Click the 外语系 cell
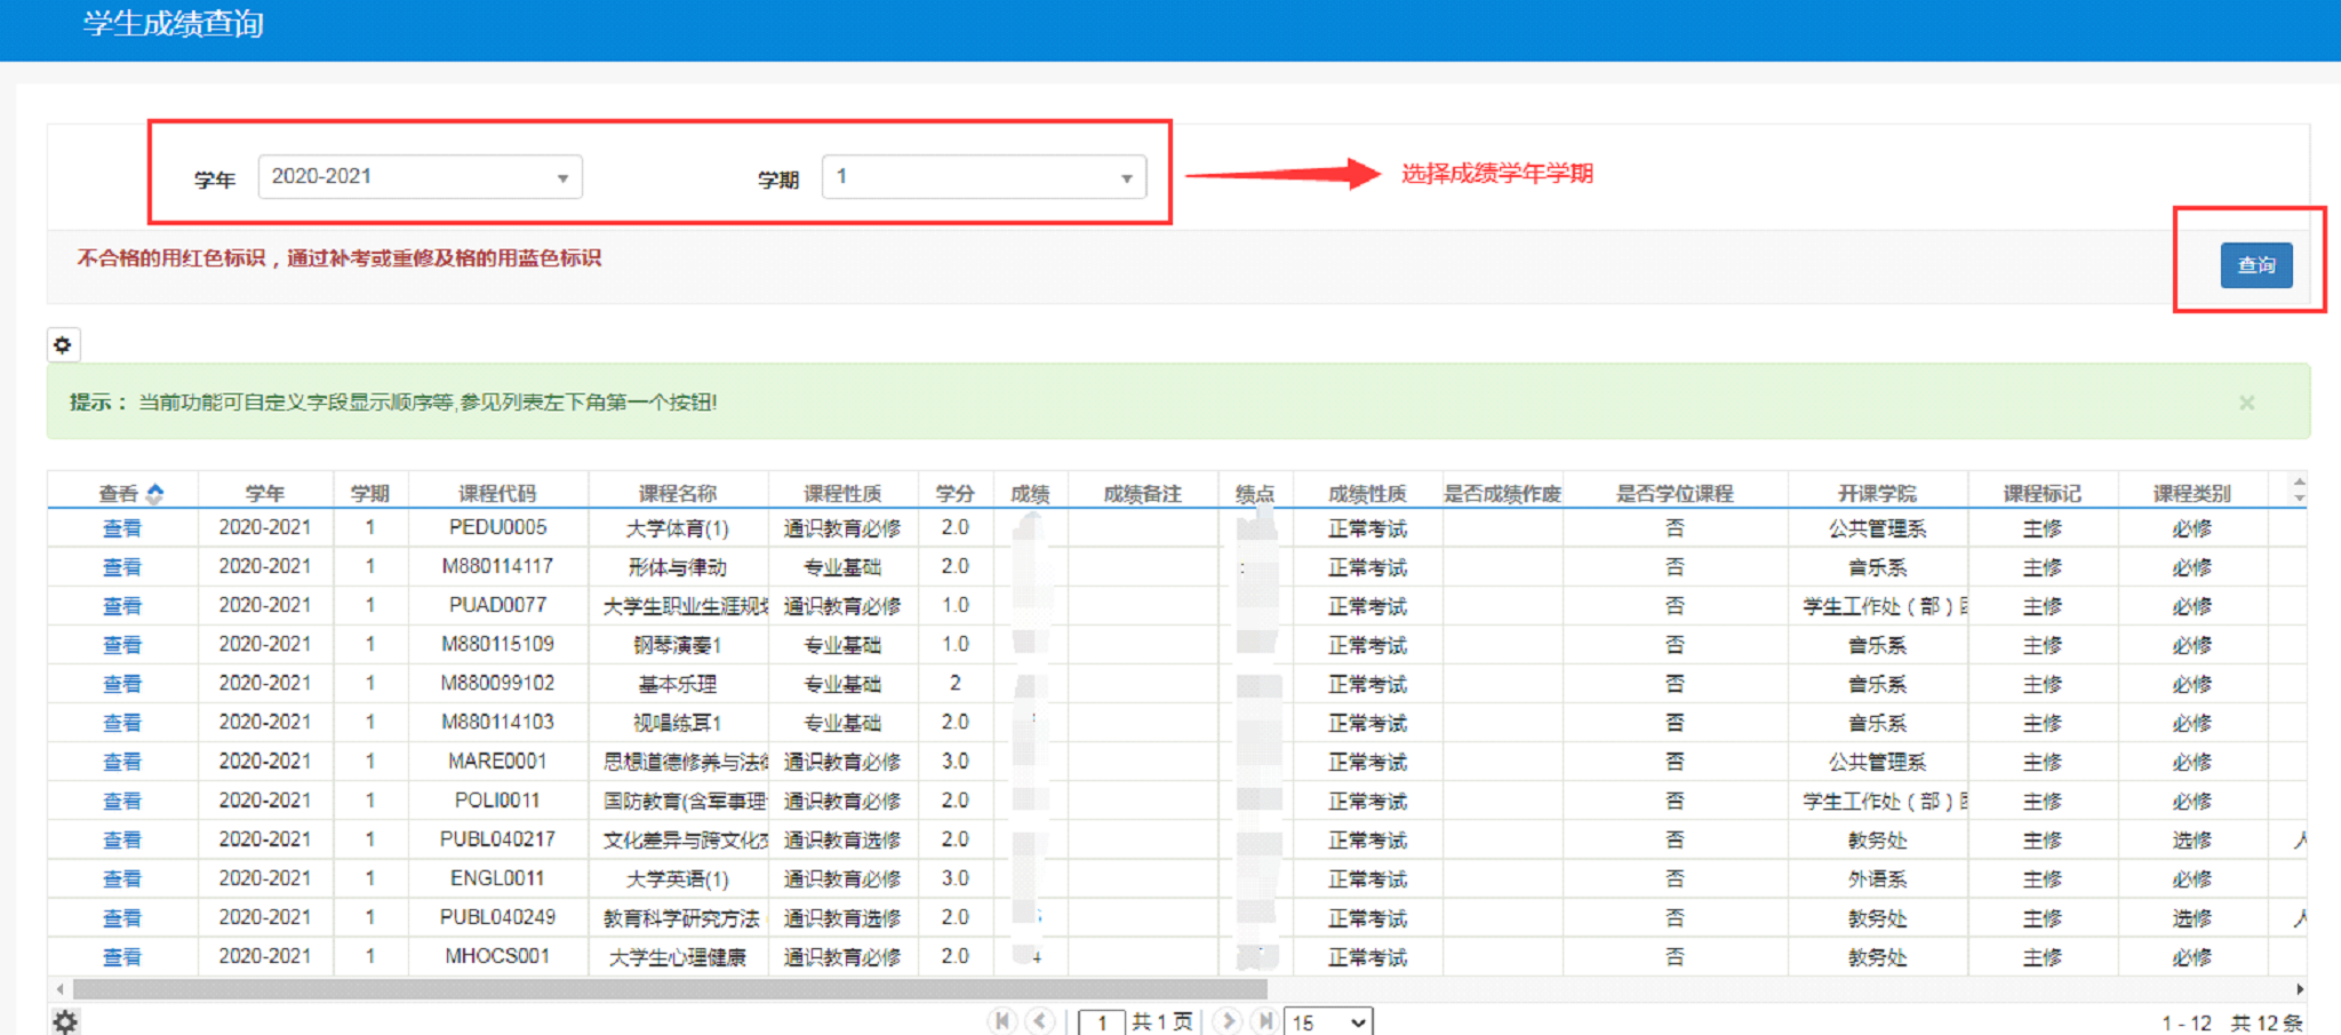 [x=1877, y=879]
